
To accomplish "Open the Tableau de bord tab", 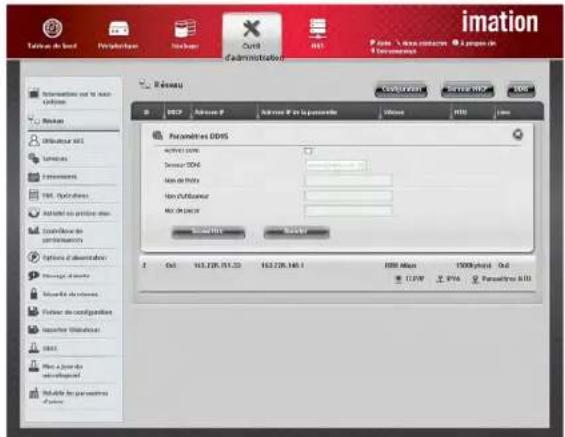I will pos(52,34).
